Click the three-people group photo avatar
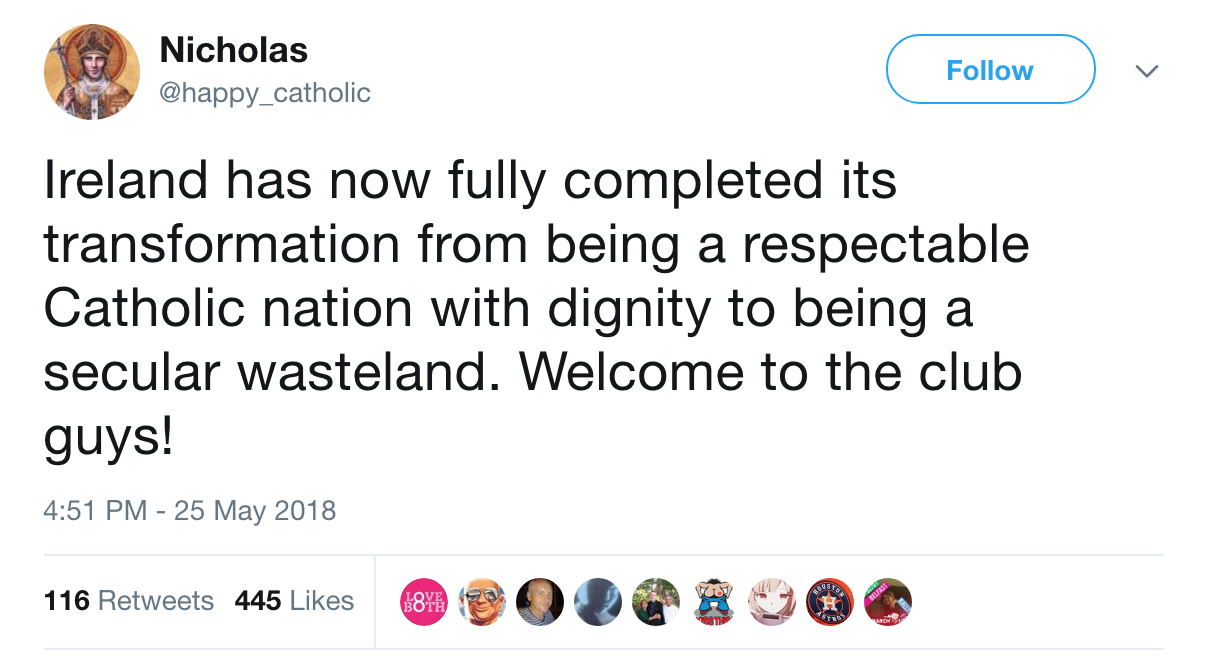Image resolution: width=1212 pixels, height=666 pixels. tap(656, 601)
